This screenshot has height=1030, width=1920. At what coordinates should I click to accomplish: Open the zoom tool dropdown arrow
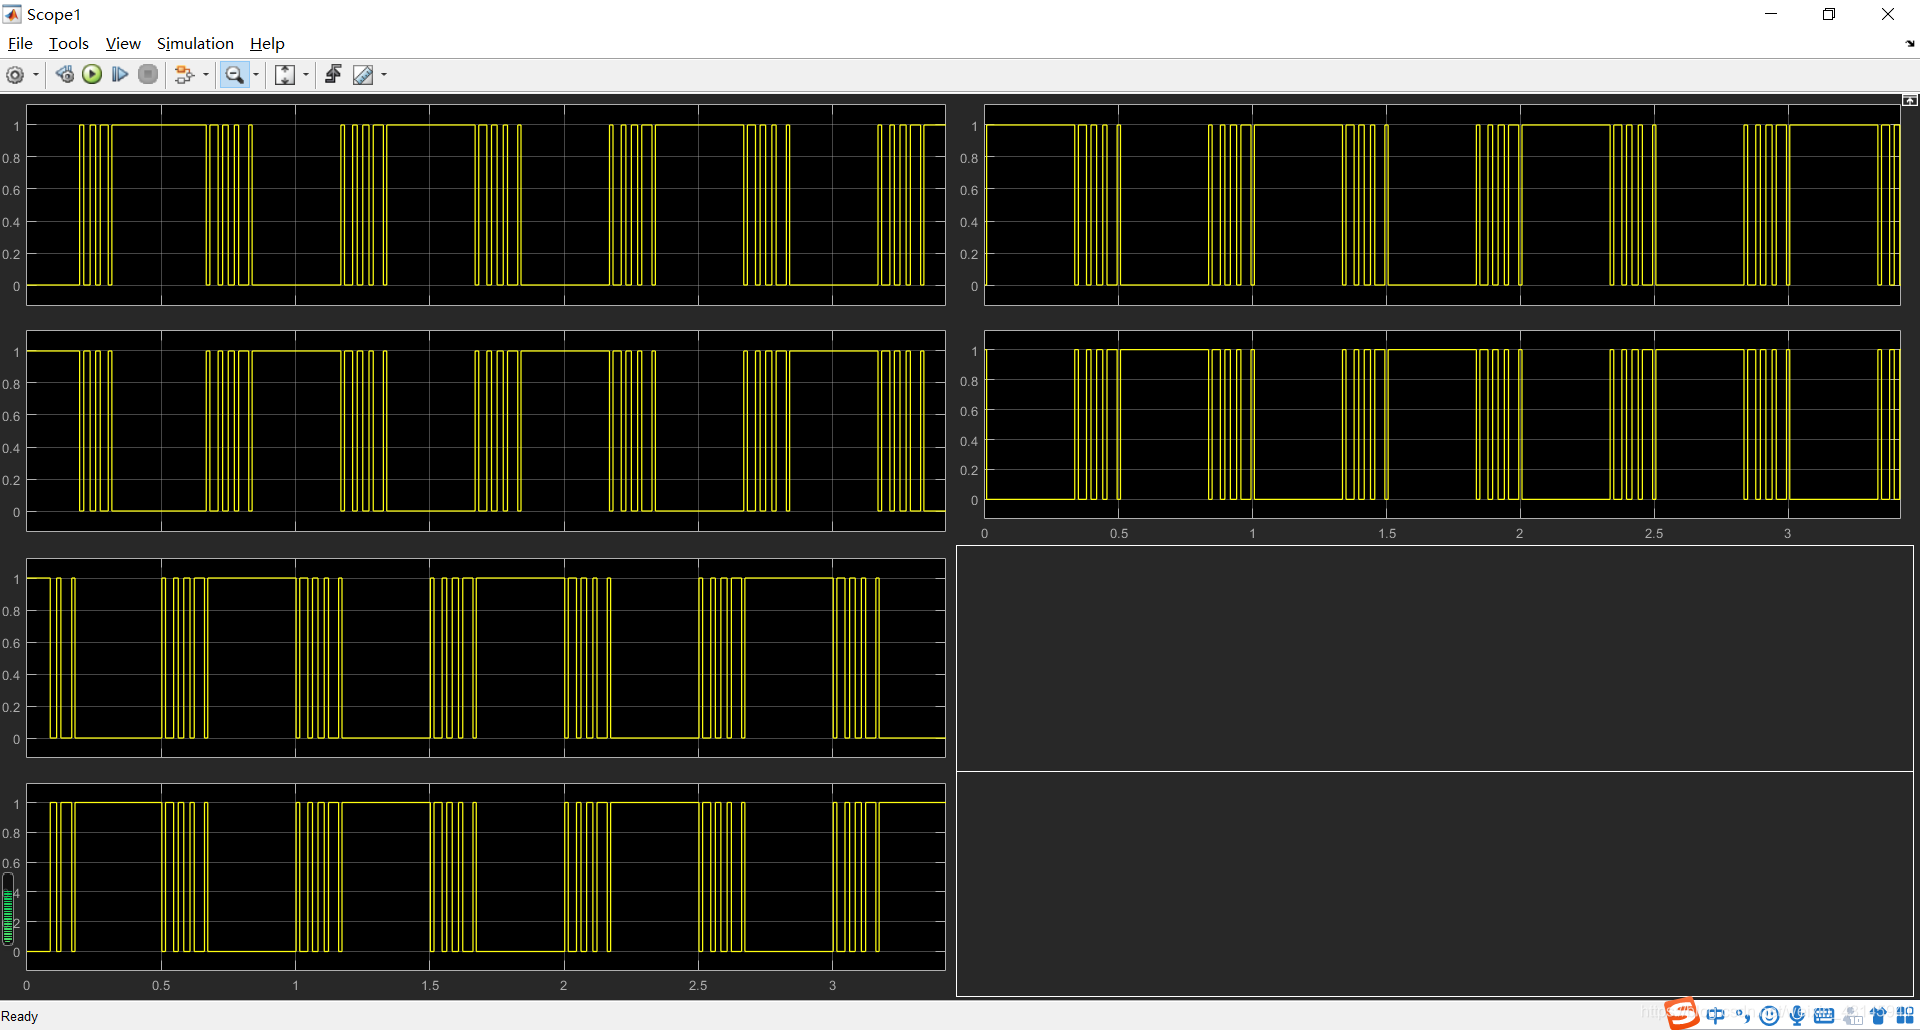coord(256,75)
